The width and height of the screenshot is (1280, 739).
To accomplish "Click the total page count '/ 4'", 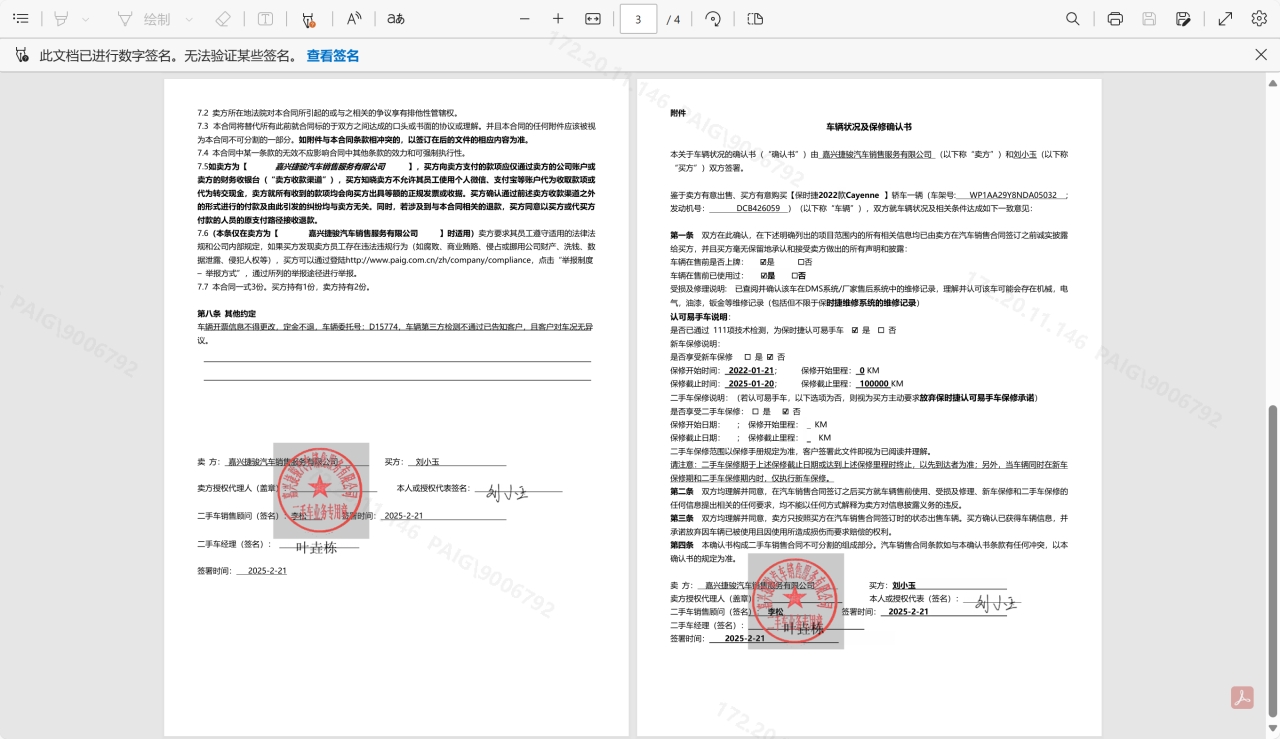I will 674,19.
